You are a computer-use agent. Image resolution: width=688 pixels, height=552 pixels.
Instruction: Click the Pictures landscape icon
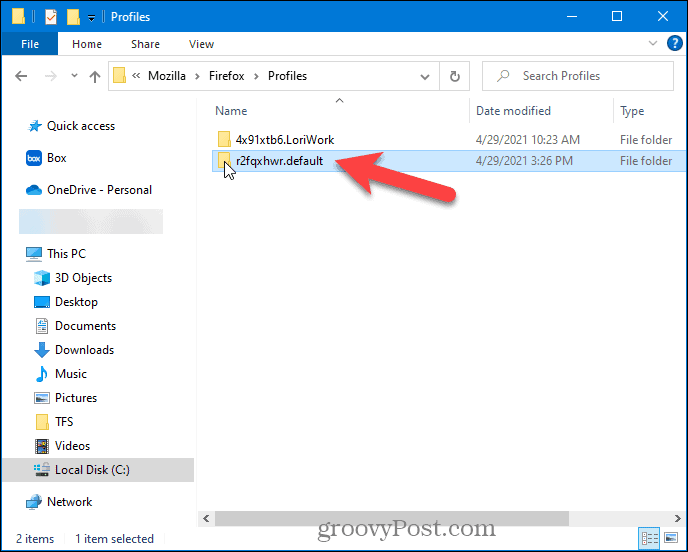pyautogui.click(x=42, y=398)
